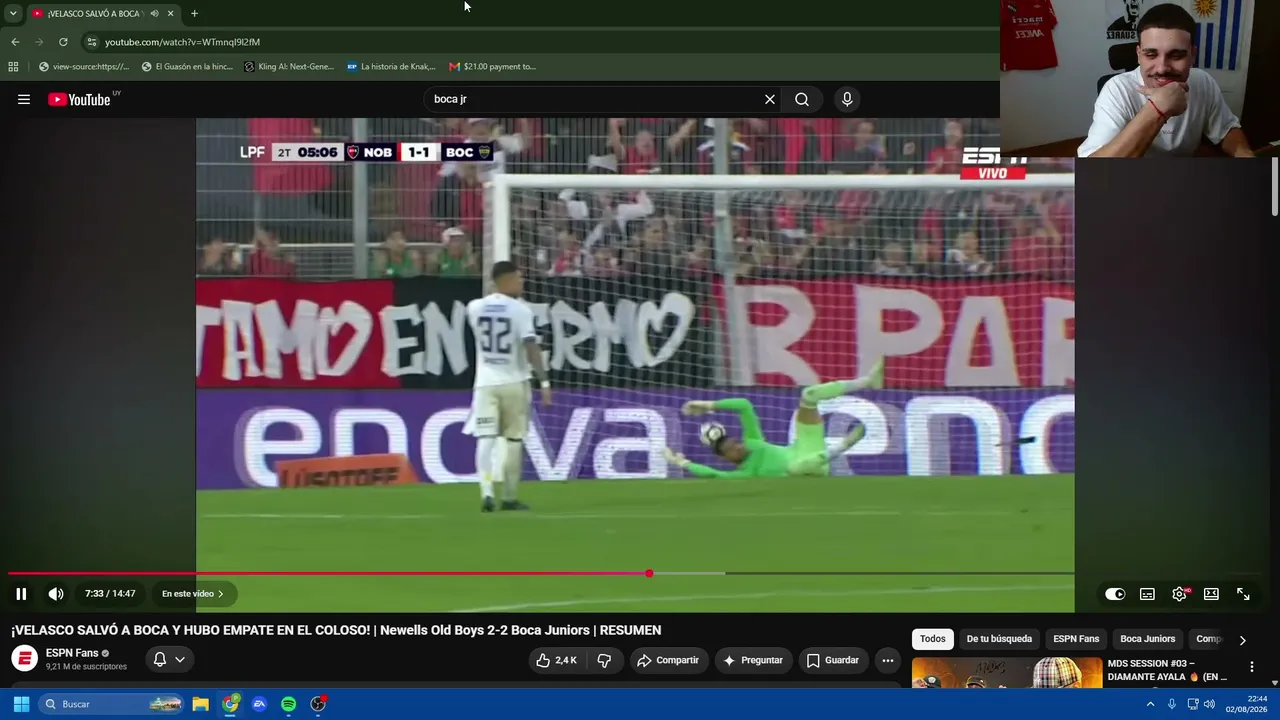This screenshot has width=1280, height=720.
Task: Go back in the browser
Action: [15, 42]
